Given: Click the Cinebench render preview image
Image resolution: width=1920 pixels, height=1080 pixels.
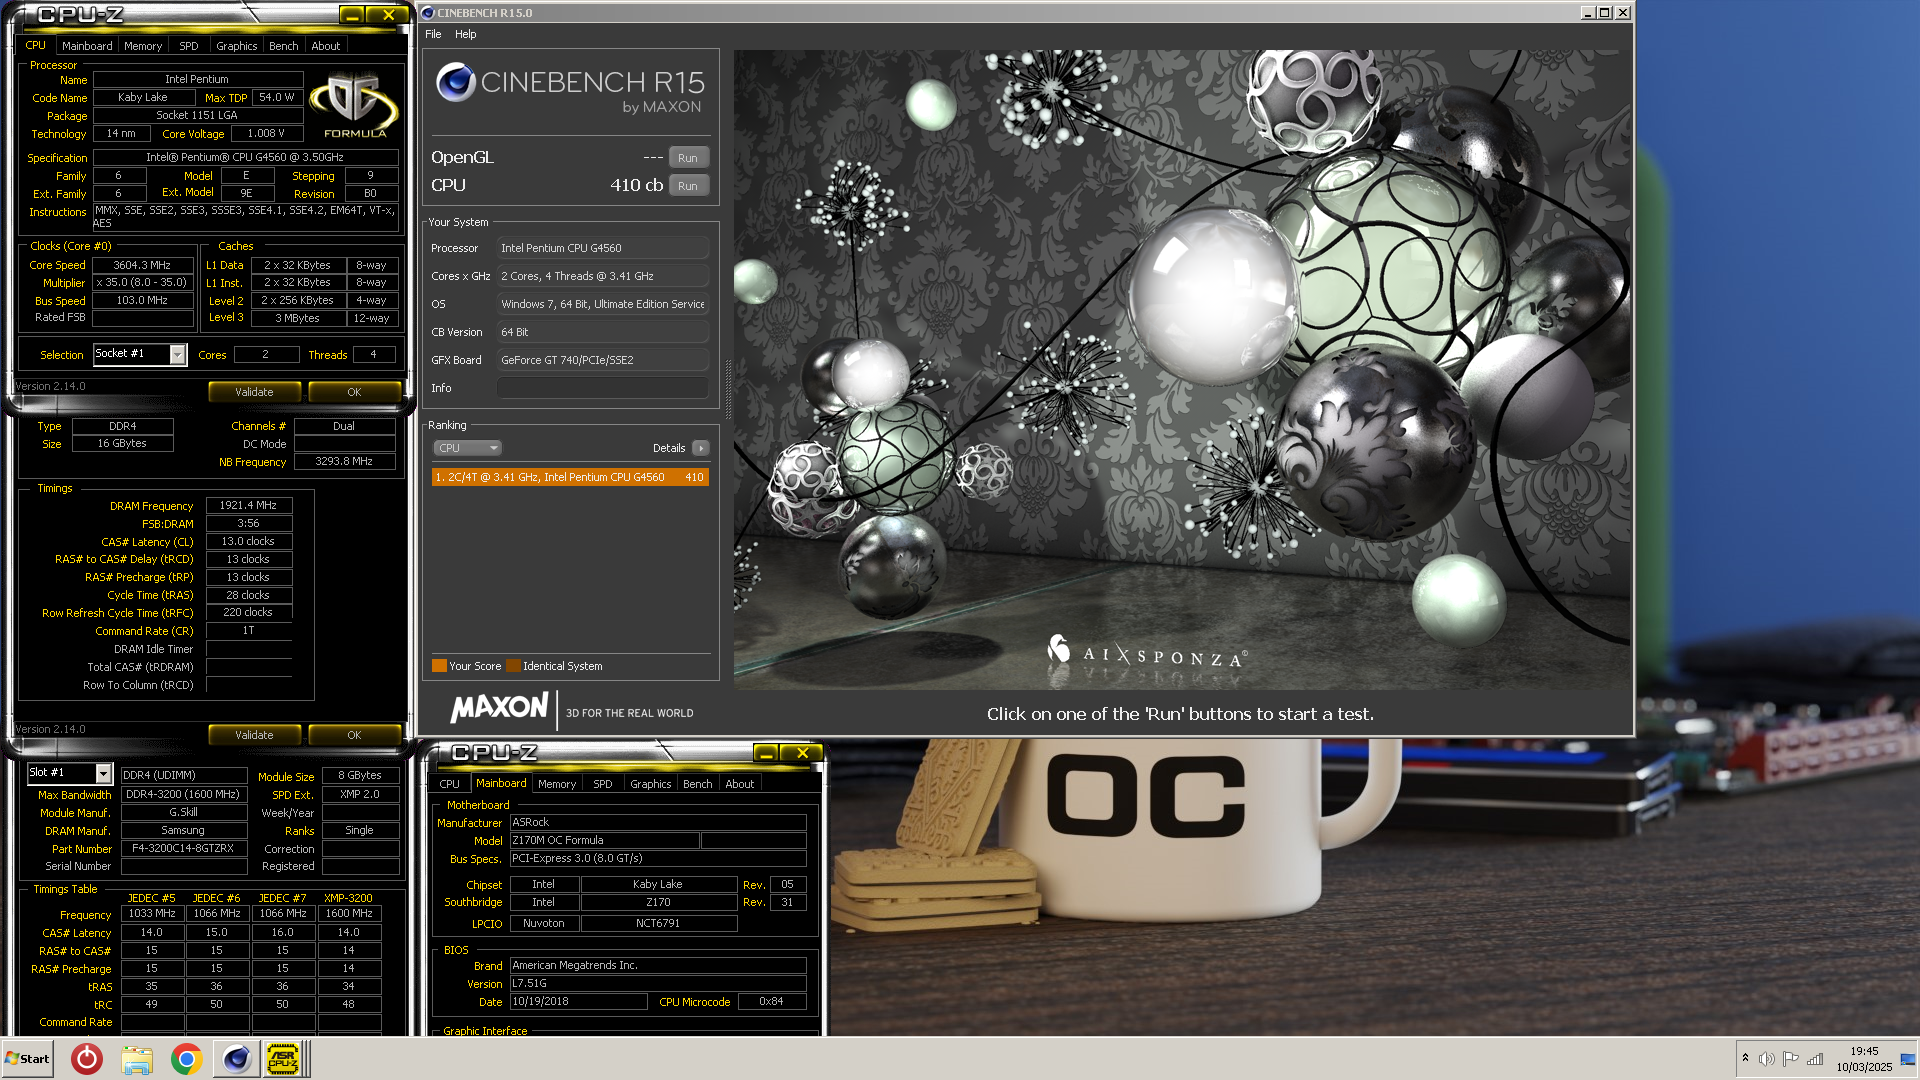Looking at the screenshot, I should 1182,368.
